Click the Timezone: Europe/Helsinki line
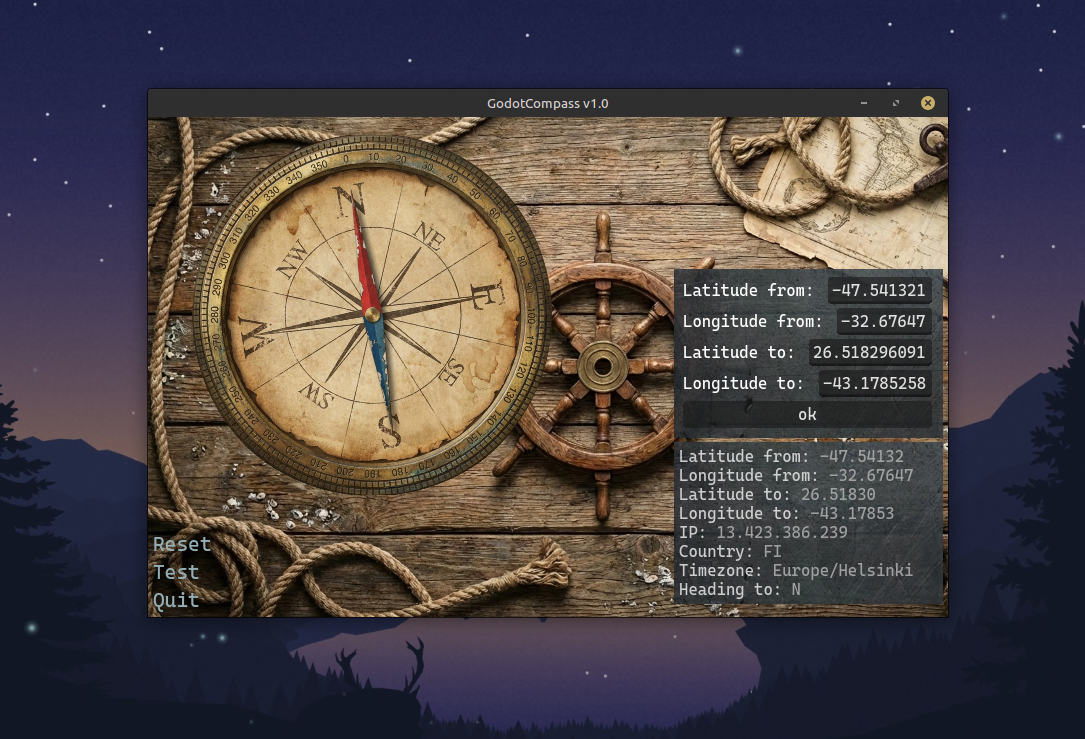The image size is (1085, 739). click(796, 570)
